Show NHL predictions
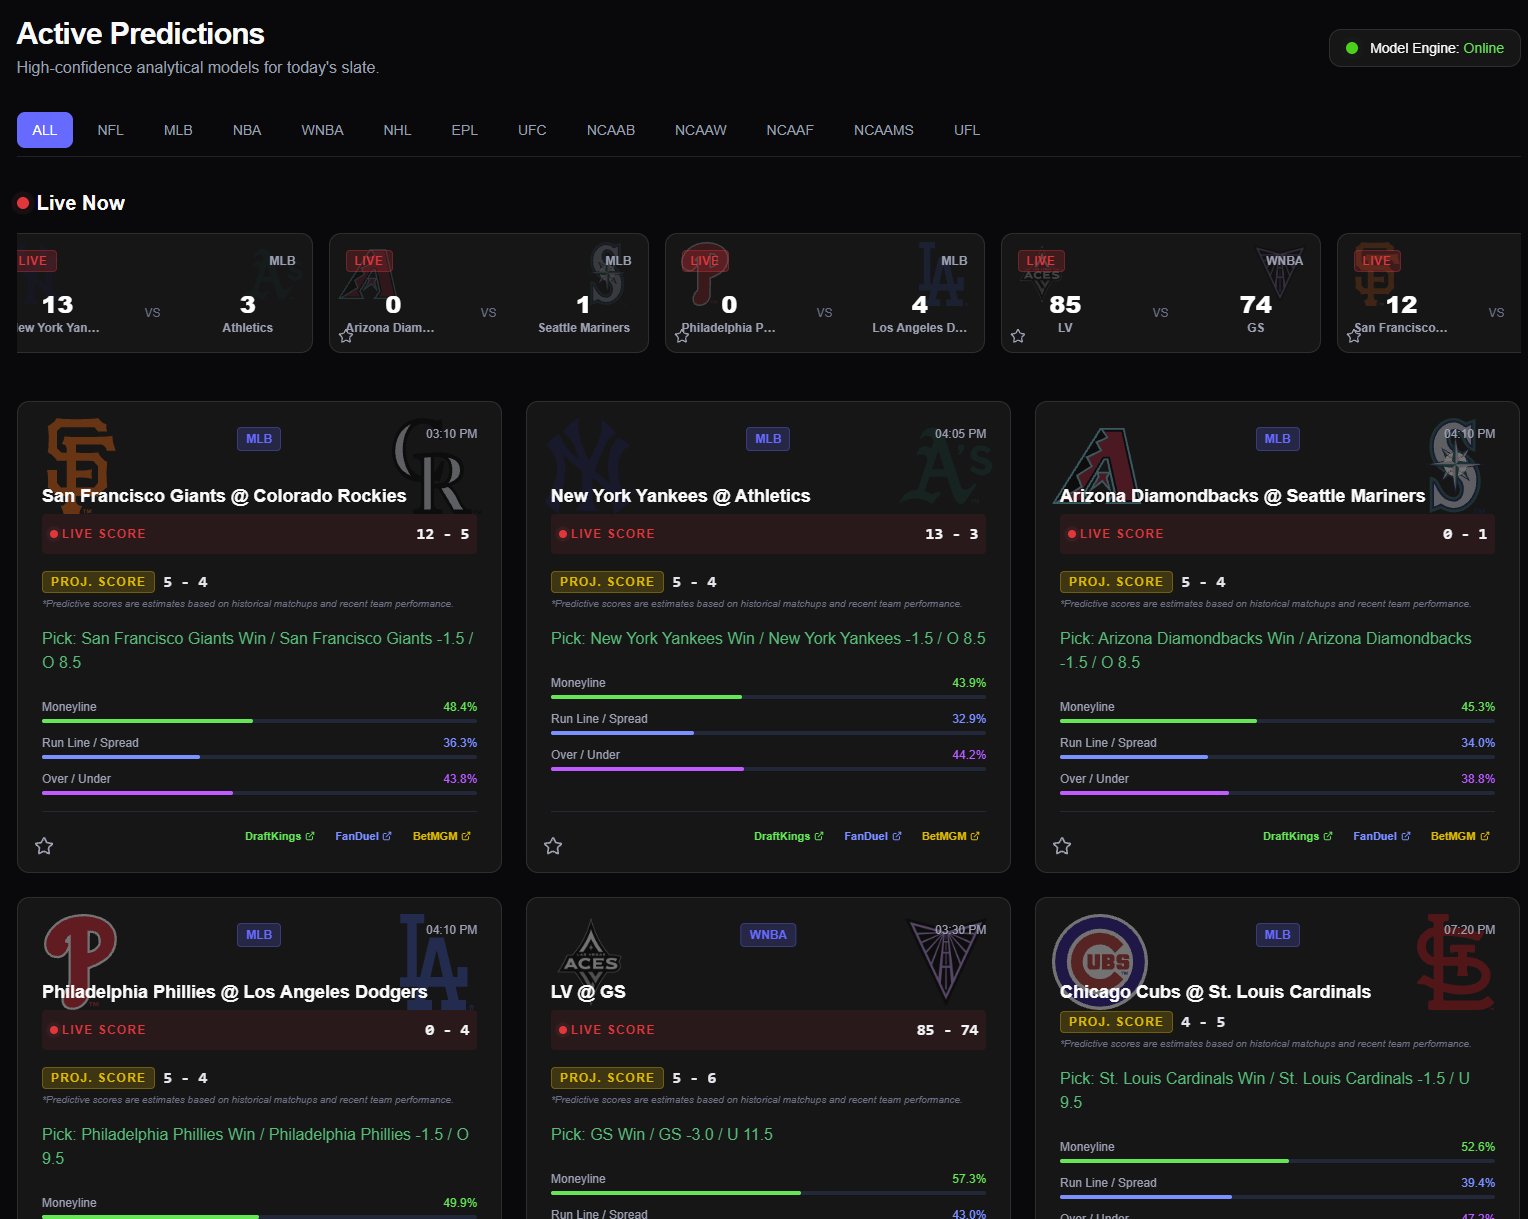This screenshot has height=1219, width=1528. click(398, 130)
